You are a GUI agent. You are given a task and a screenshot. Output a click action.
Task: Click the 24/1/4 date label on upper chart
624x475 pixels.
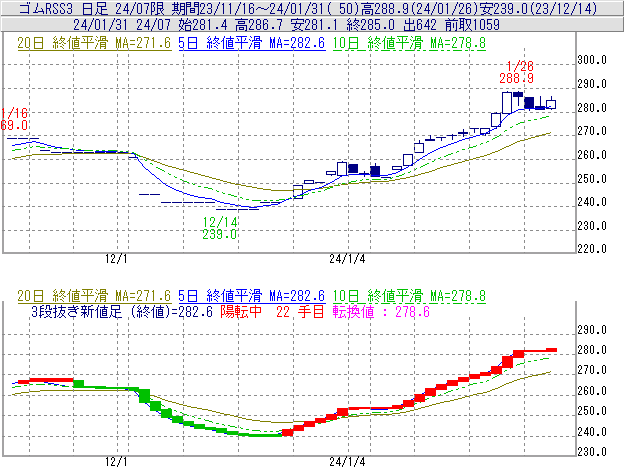point(347,259)
